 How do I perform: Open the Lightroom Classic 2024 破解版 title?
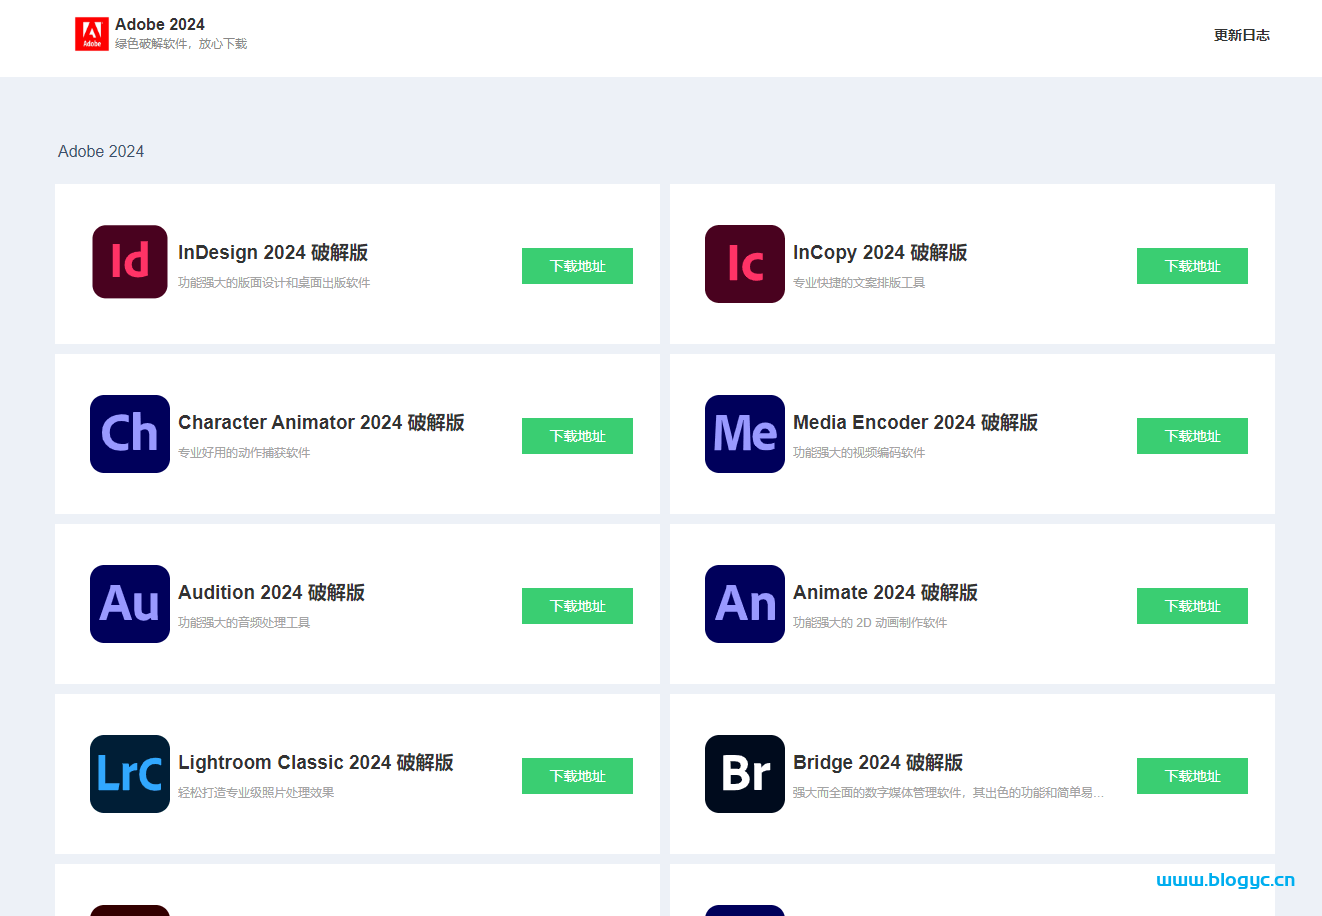click(x=316, y=763)
